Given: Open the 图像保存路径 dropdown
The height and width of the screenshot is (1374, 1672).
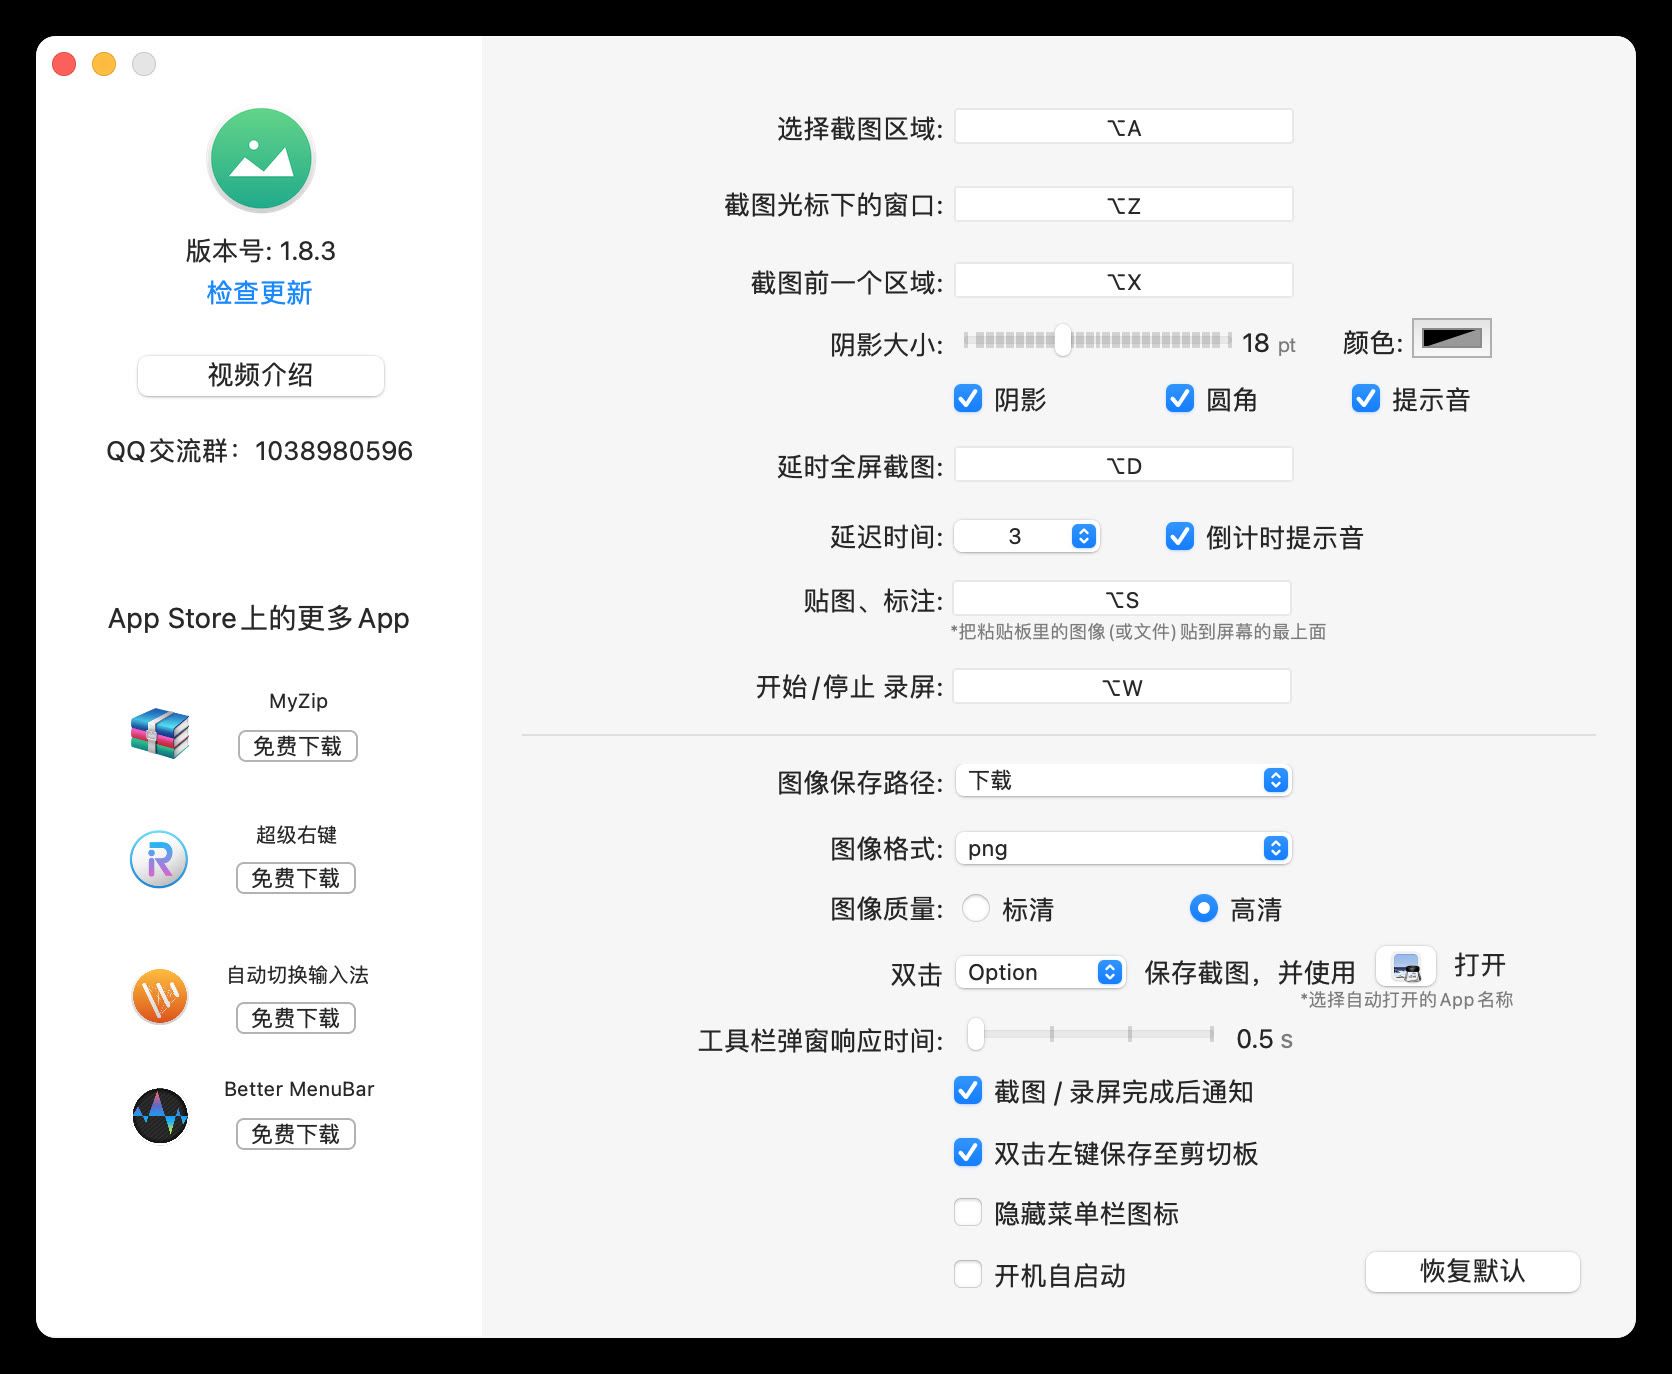Looking at the screenshot, I should (x=1124, y=780).
